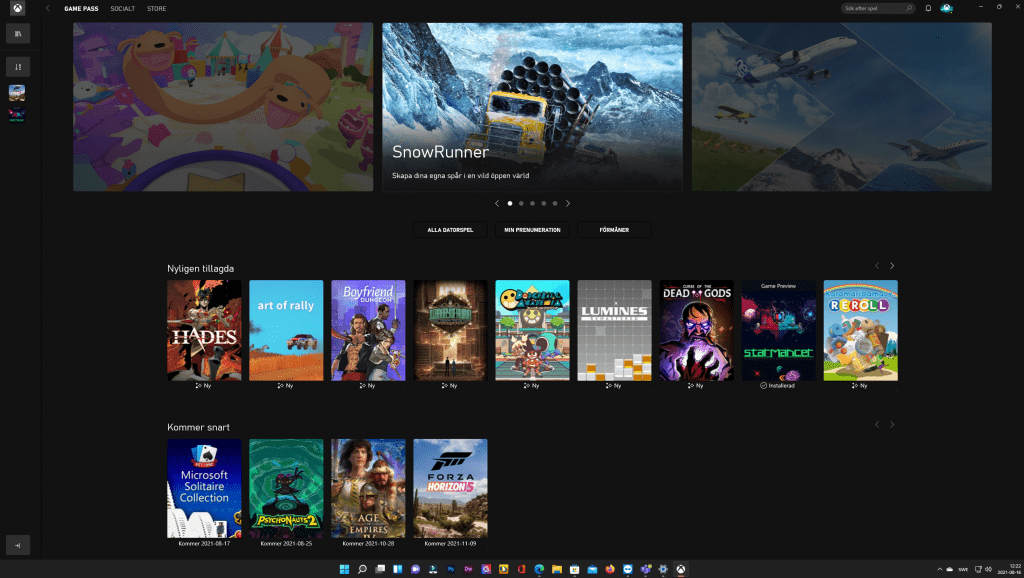Open the Forza Horizon game icon in the sidebar
Image resolution: width=1024 pixels, height=578 pixels.
click(17, 93)
